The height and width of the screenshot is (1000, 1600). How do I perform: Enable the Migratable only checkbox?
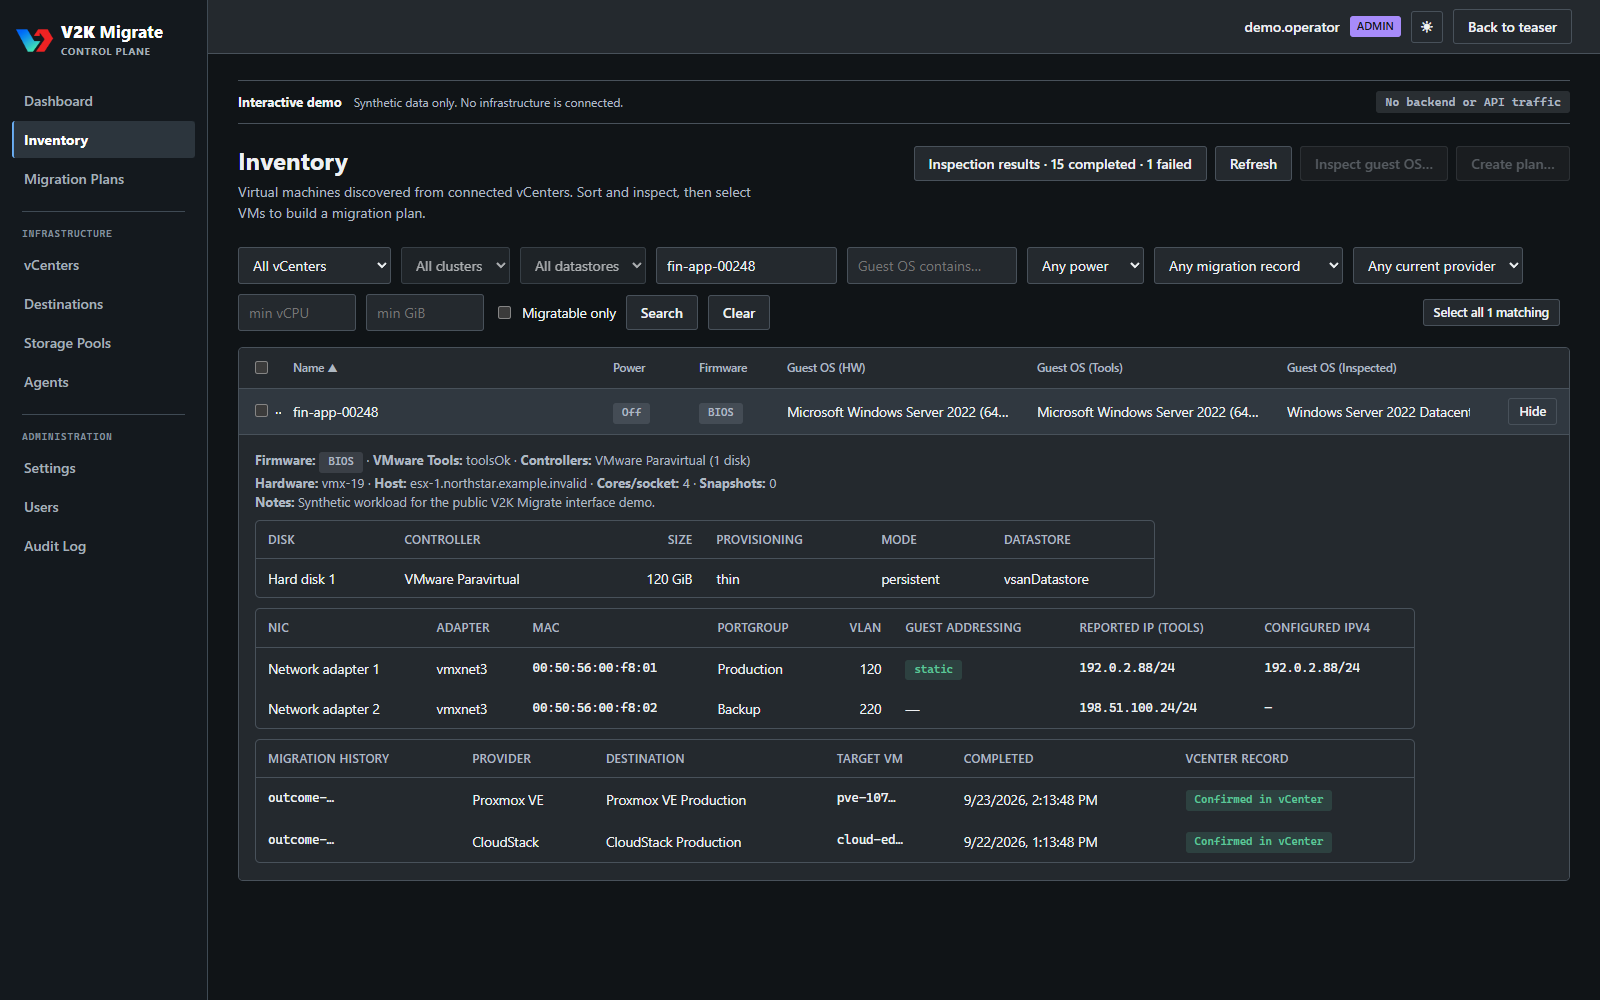[505, 312]
